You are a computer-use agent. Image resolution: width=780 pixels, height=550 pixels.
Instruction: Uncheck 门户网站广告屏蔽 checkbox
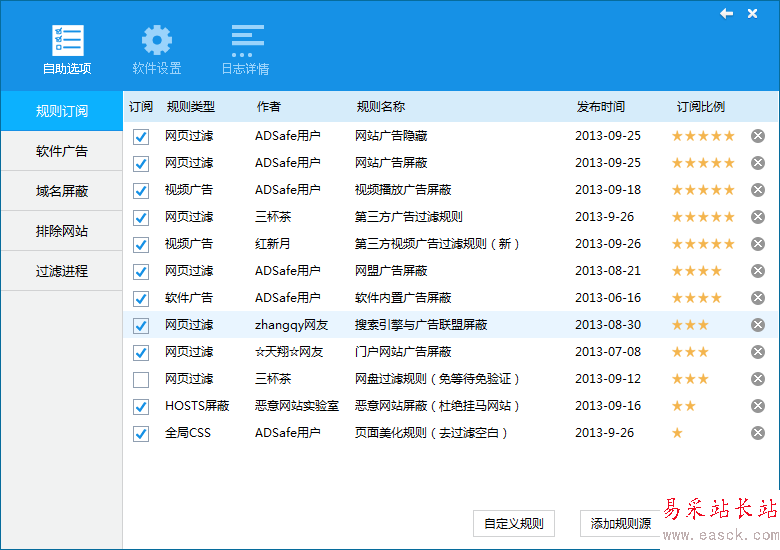pos(141,353)
